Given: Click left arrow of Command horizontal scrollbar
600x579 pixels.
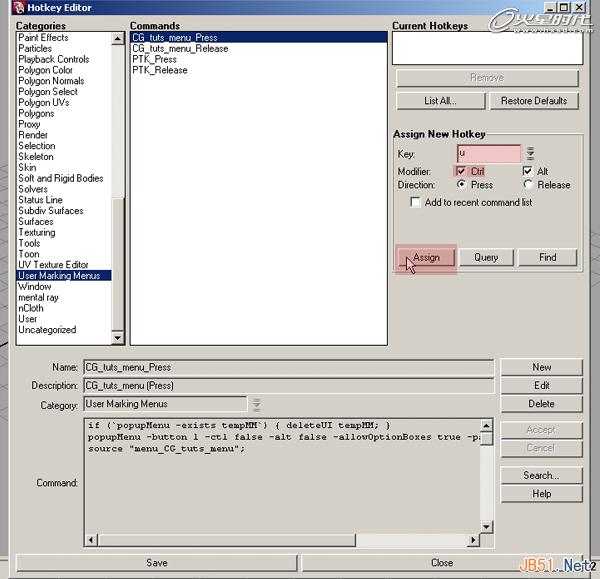Looking at the screenshot, I should tap(91, 540).
